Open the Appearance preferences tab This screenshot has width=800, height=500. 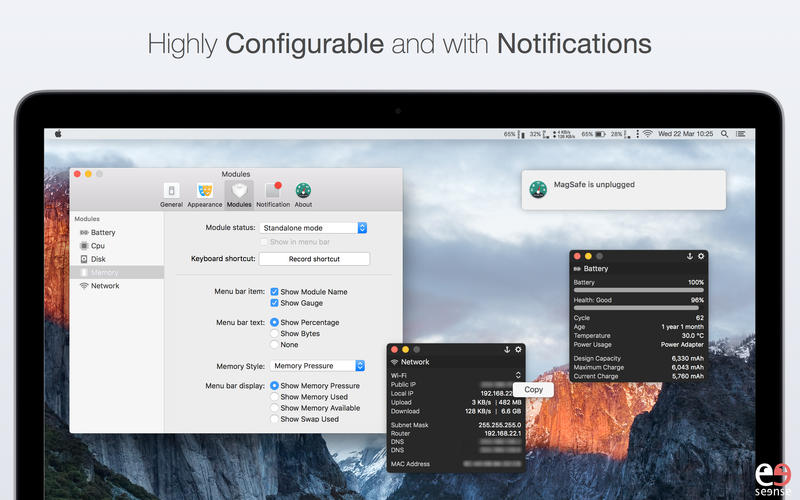point(204,194)
